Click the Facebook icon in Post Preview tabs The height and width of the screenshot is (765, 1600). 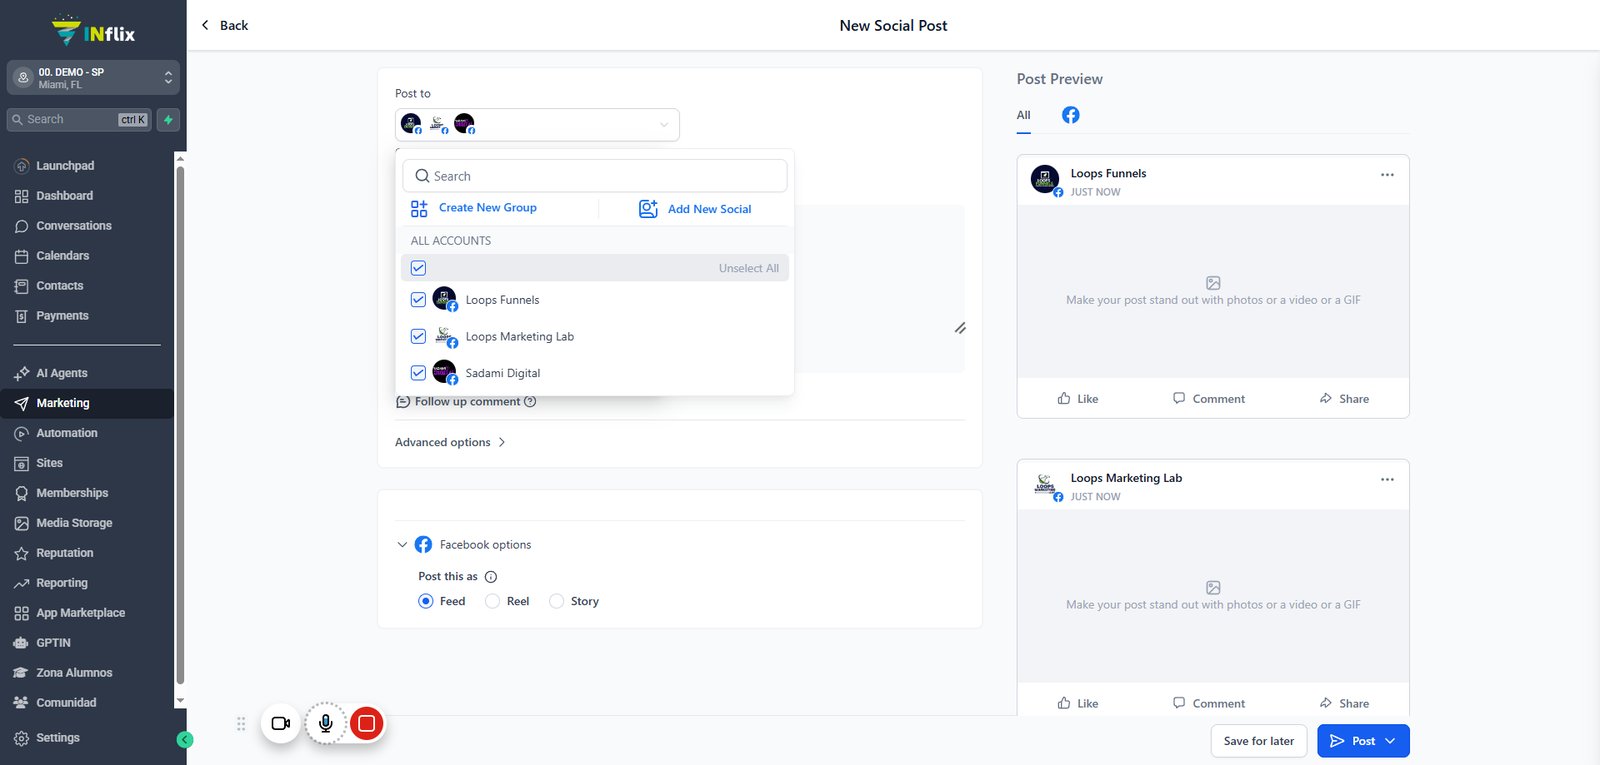pos(1070,115)
